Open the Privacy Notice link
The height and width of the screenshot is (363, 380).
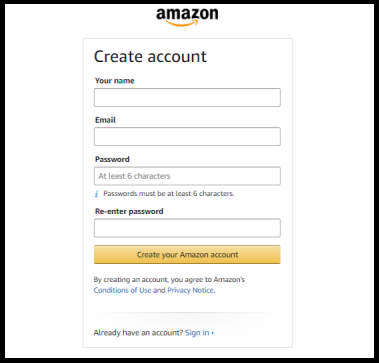(190, 290)
